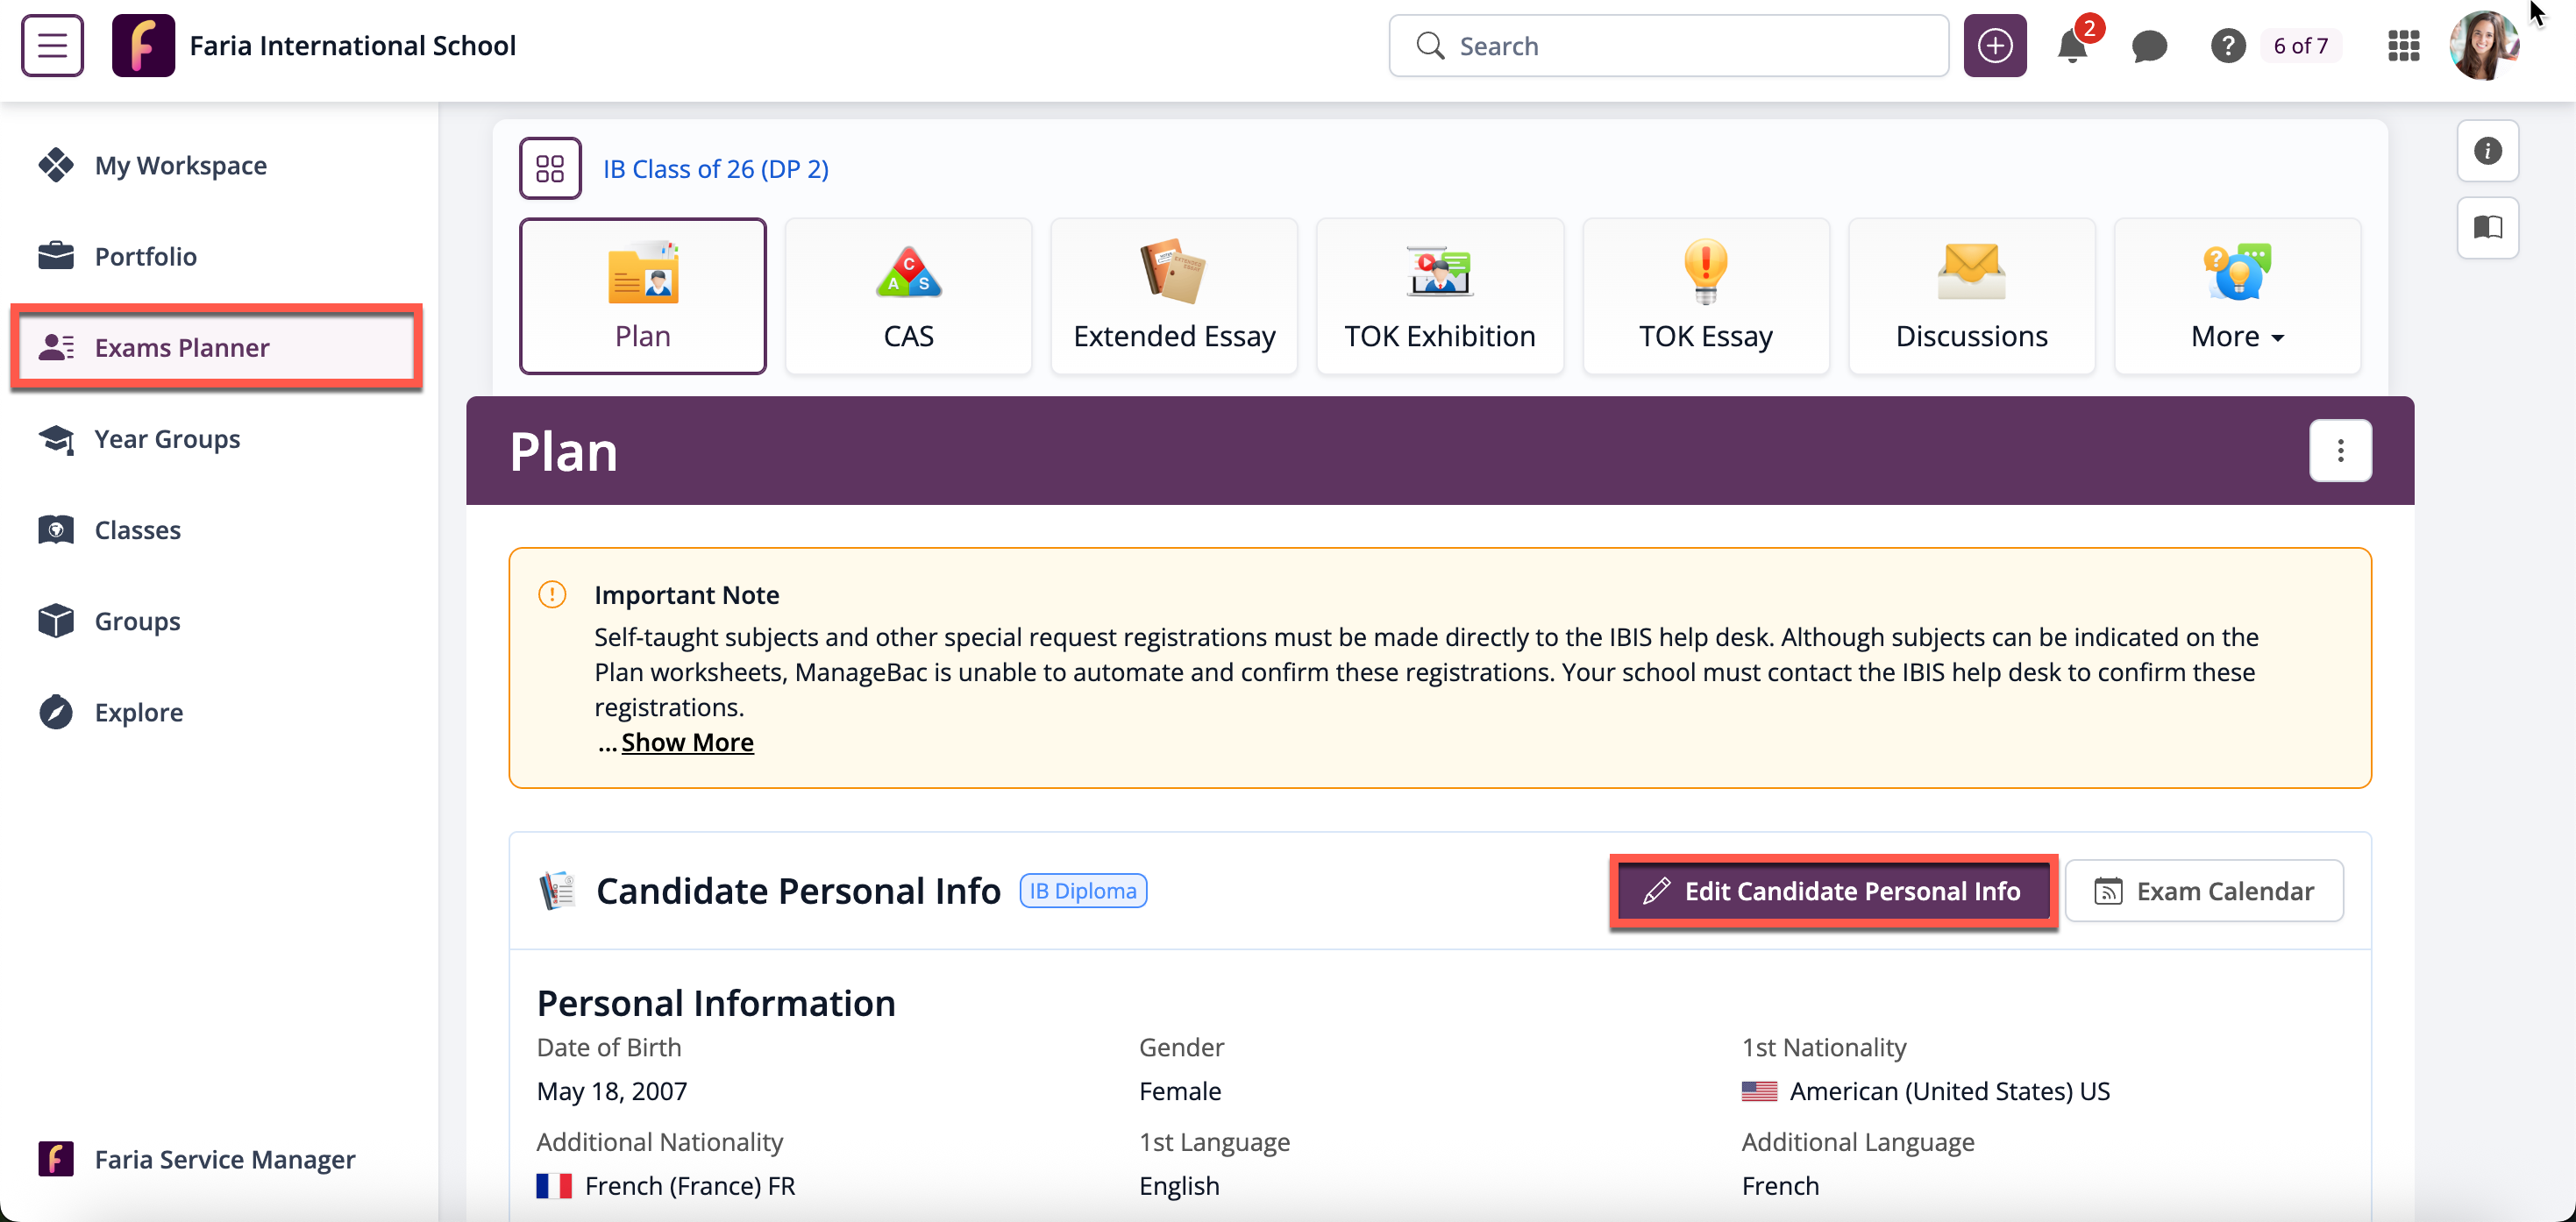Open the info panel icon

[x=2487, y=151]
